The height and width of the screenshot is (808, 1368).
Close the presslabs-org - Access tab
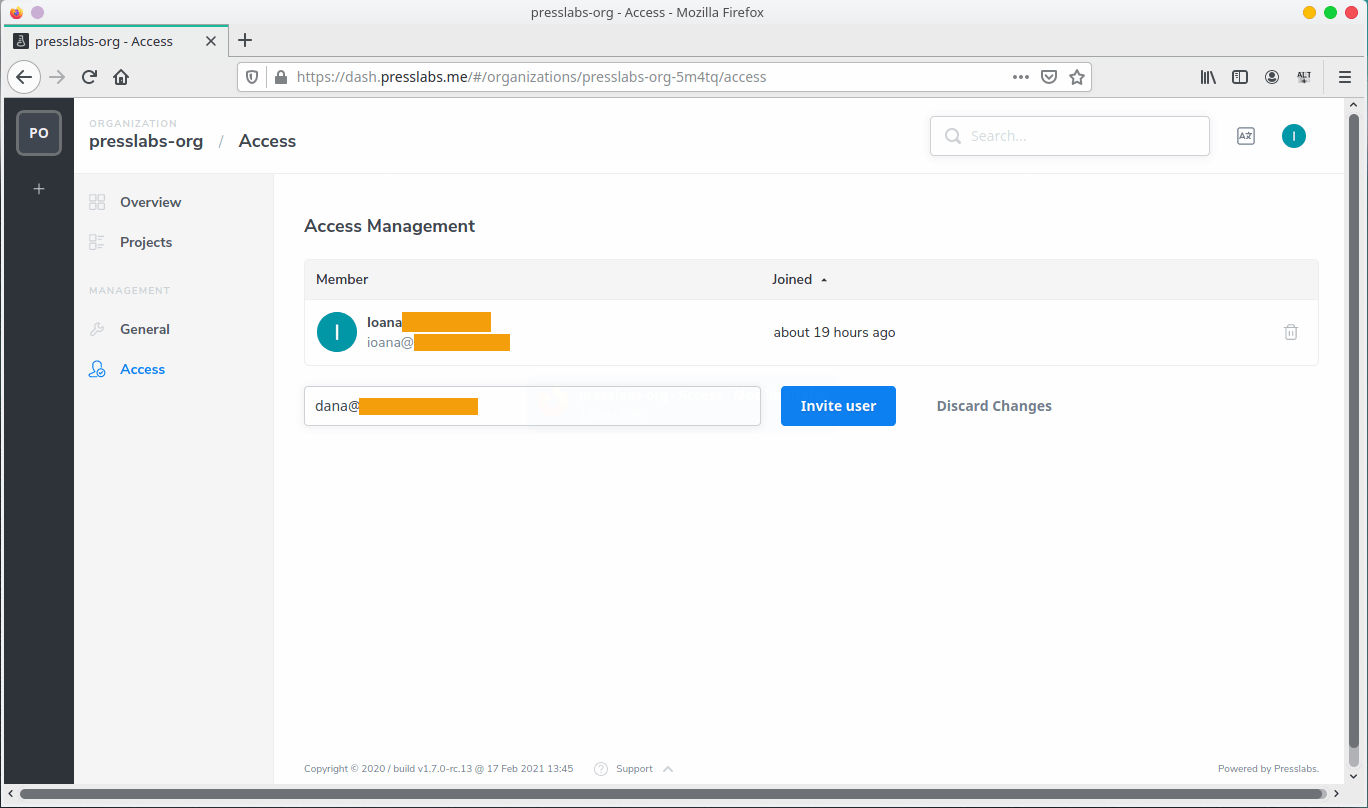[211, 41]
